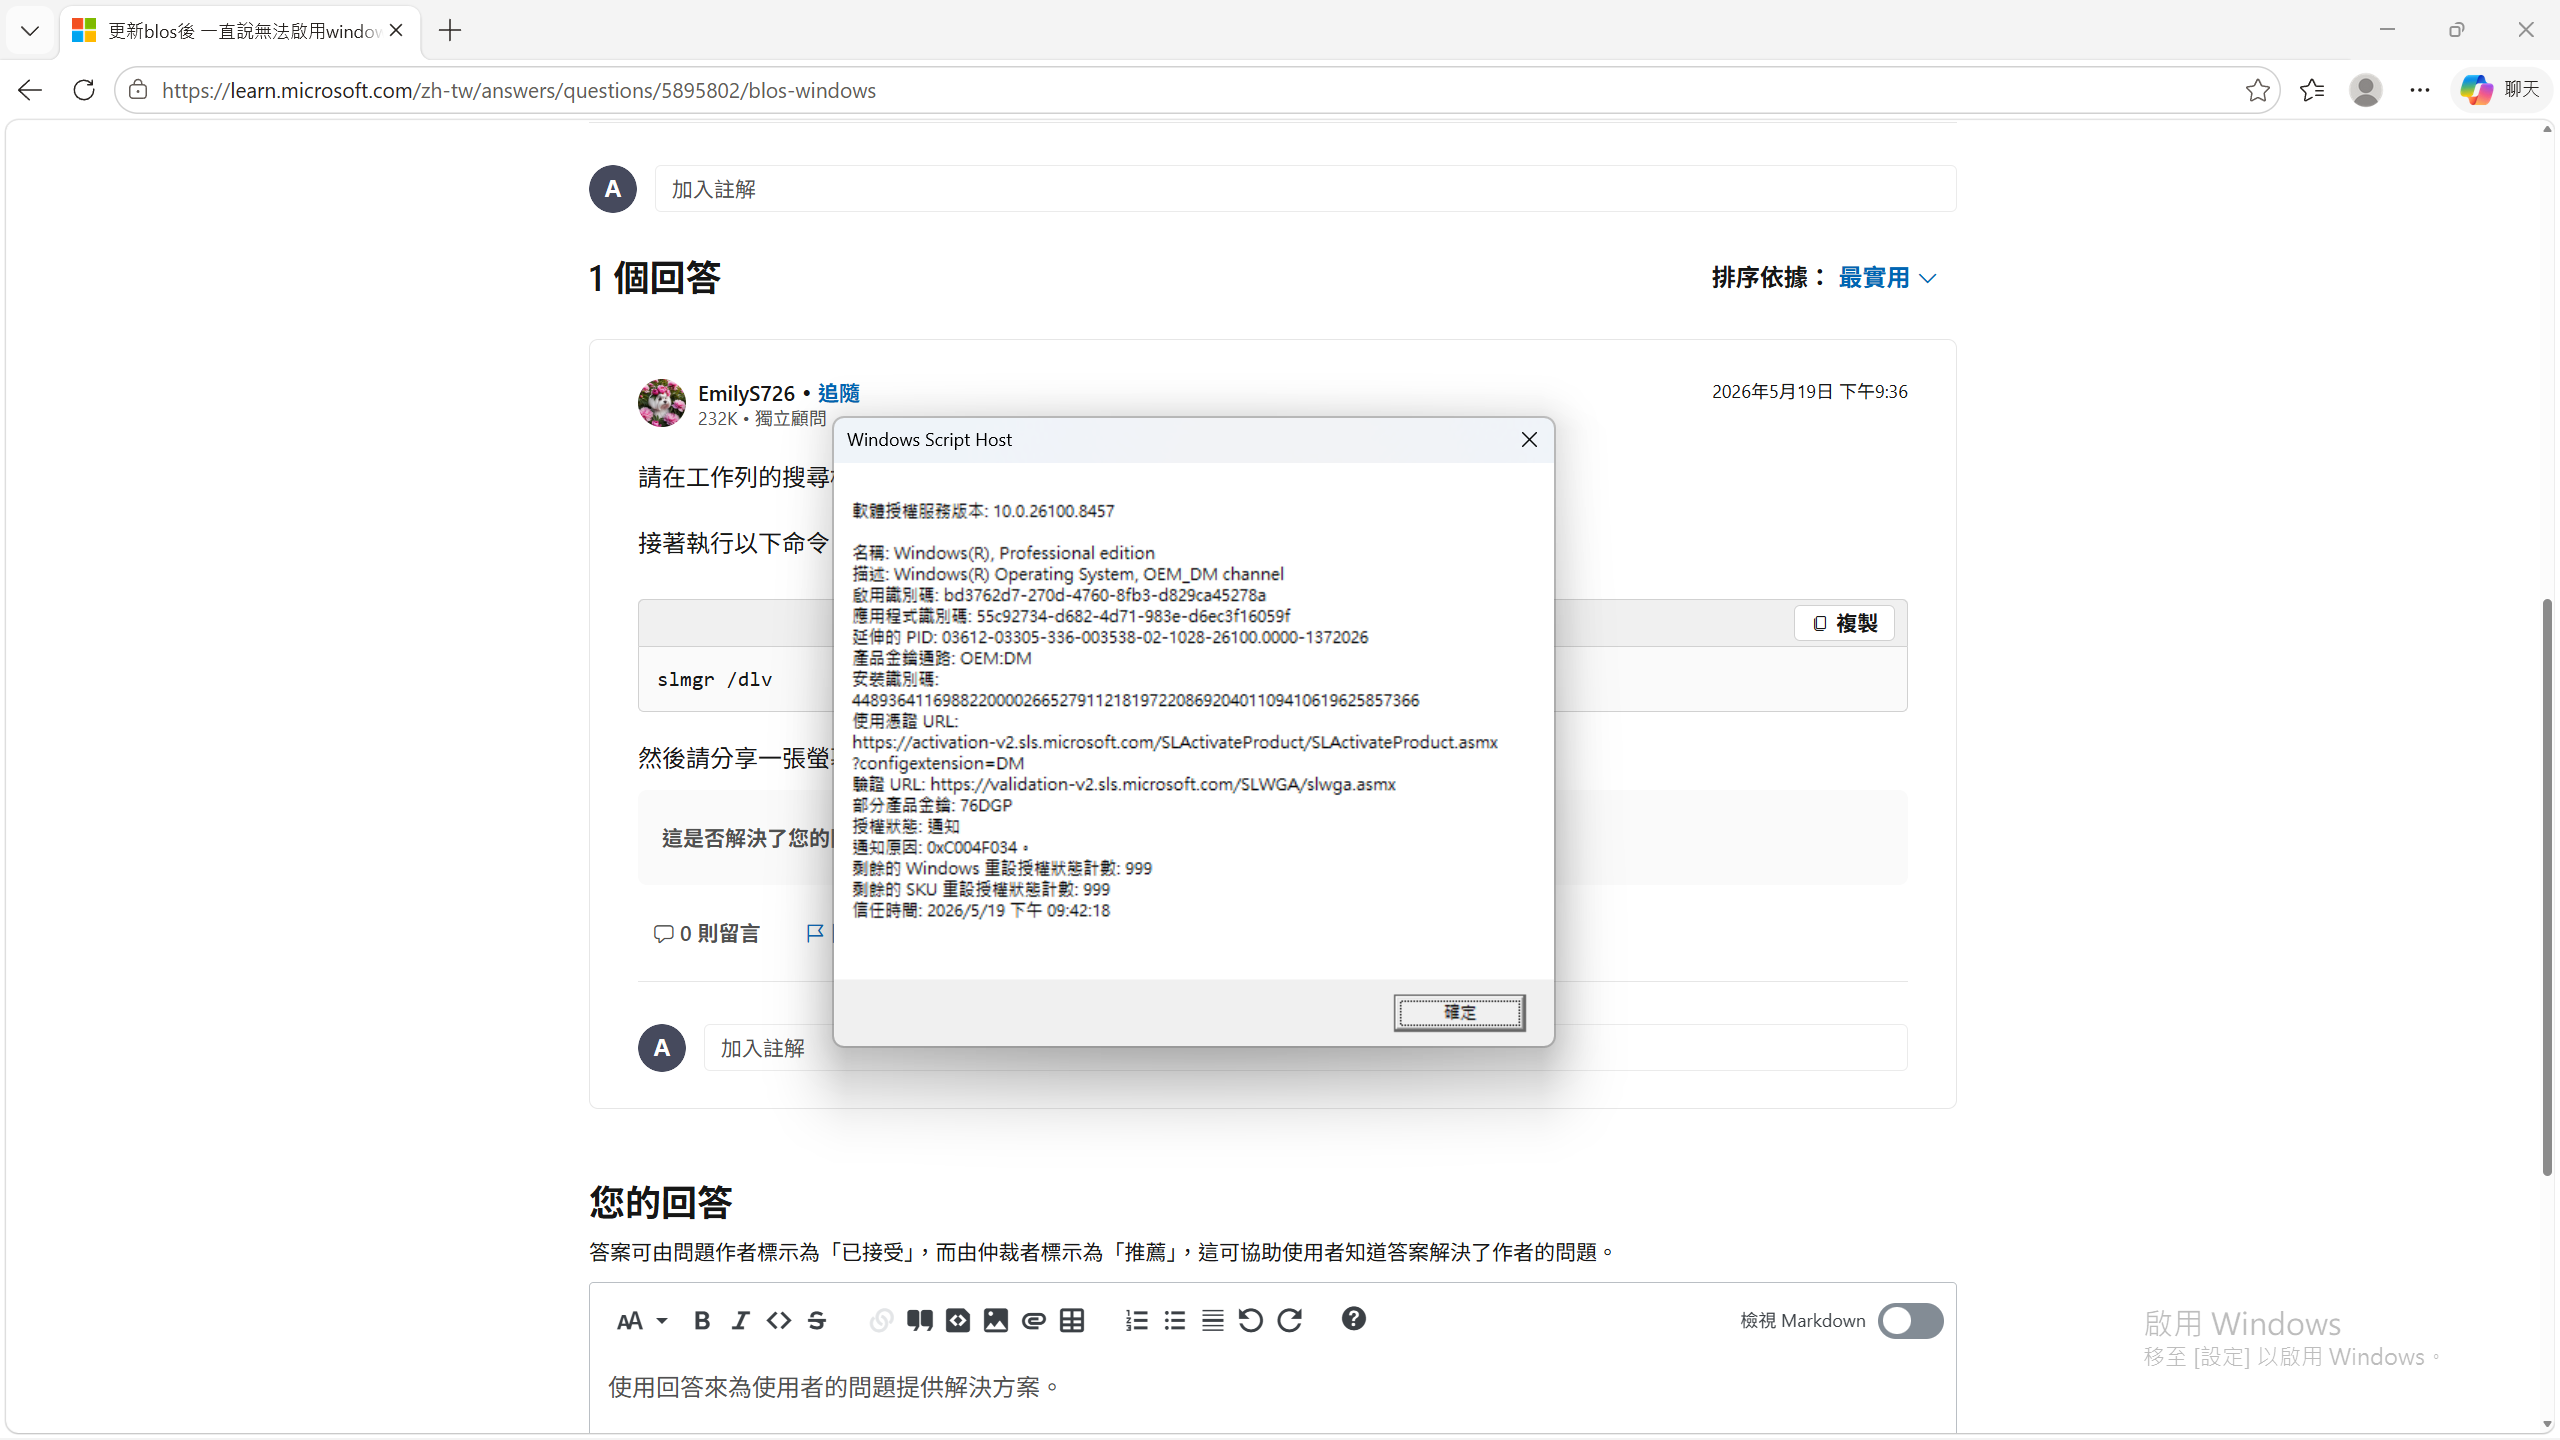Insert inline code in the answer editor
Screen dimensions: 2560x1440
pyautogui.click(x=779, y=1321)
